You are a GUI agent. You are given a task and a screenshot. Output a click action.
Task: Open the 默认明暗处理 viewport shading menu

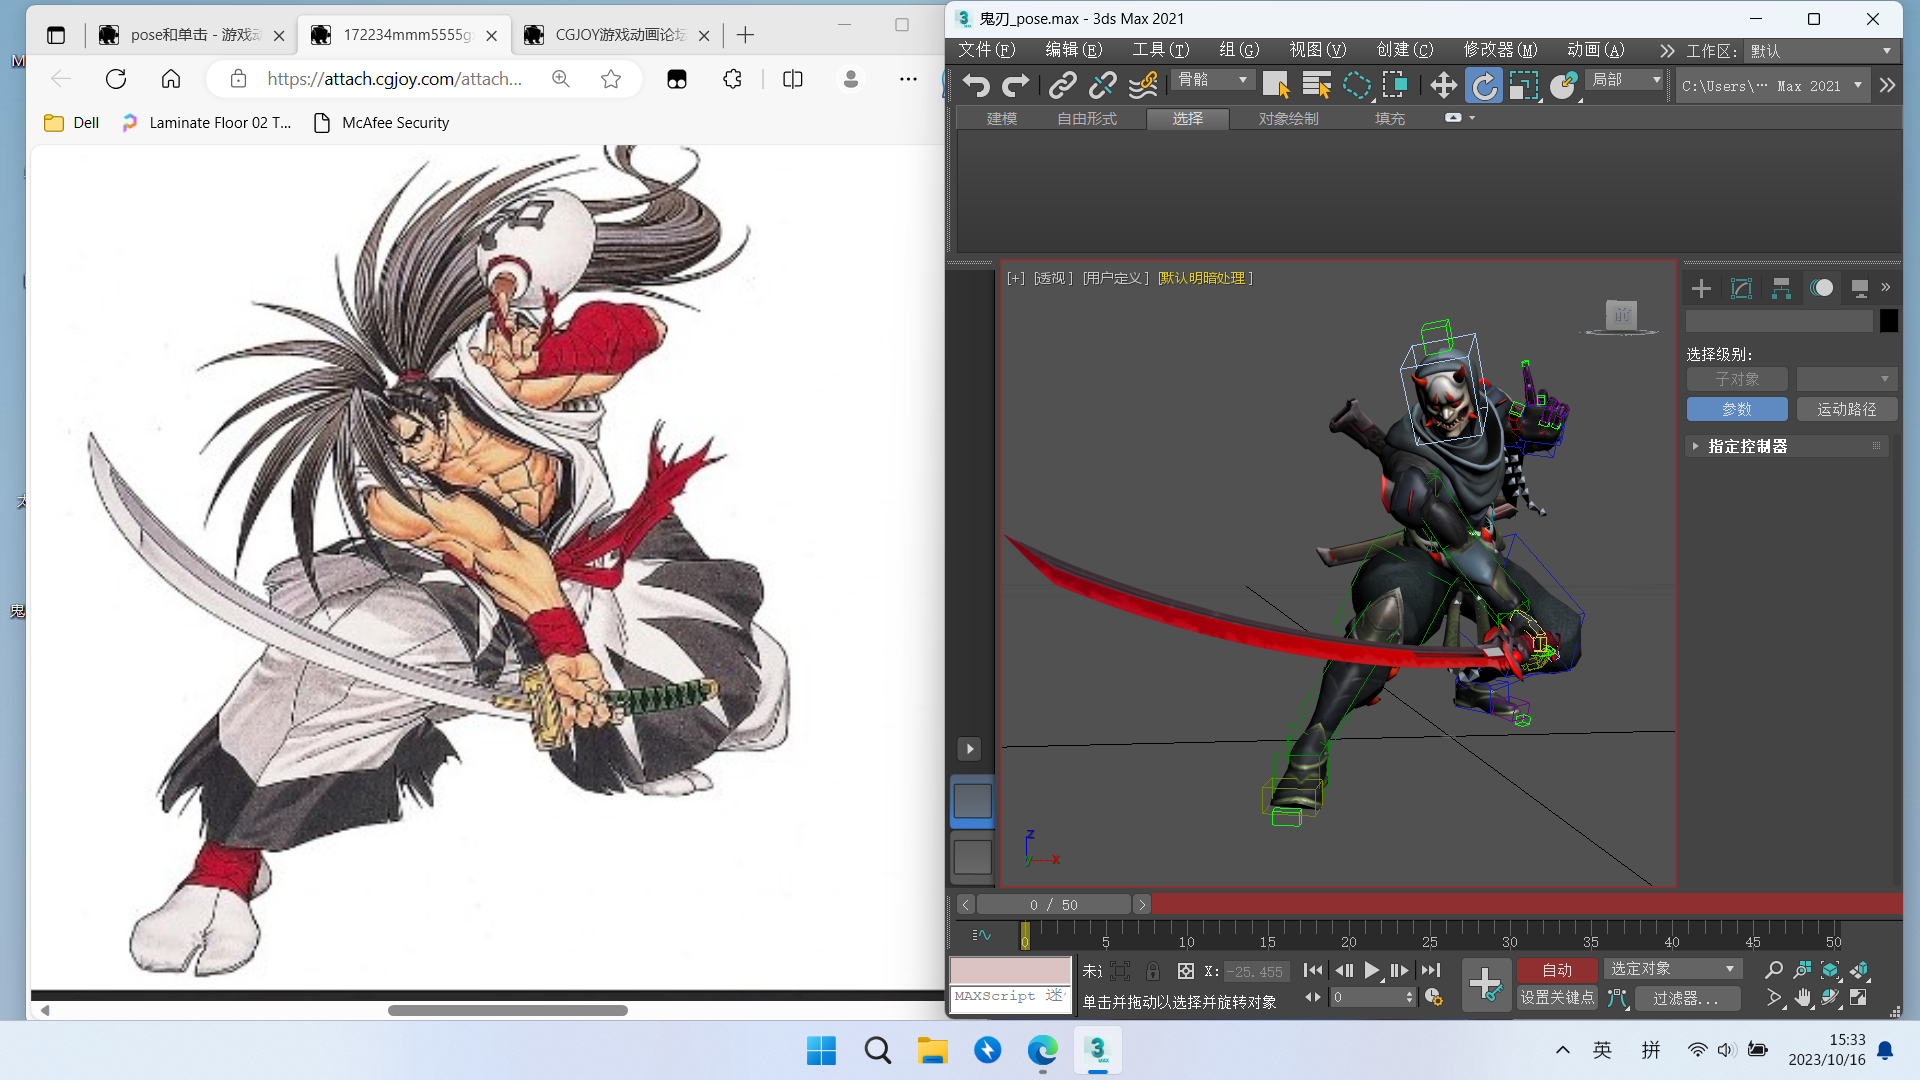tap(1205, 278)
